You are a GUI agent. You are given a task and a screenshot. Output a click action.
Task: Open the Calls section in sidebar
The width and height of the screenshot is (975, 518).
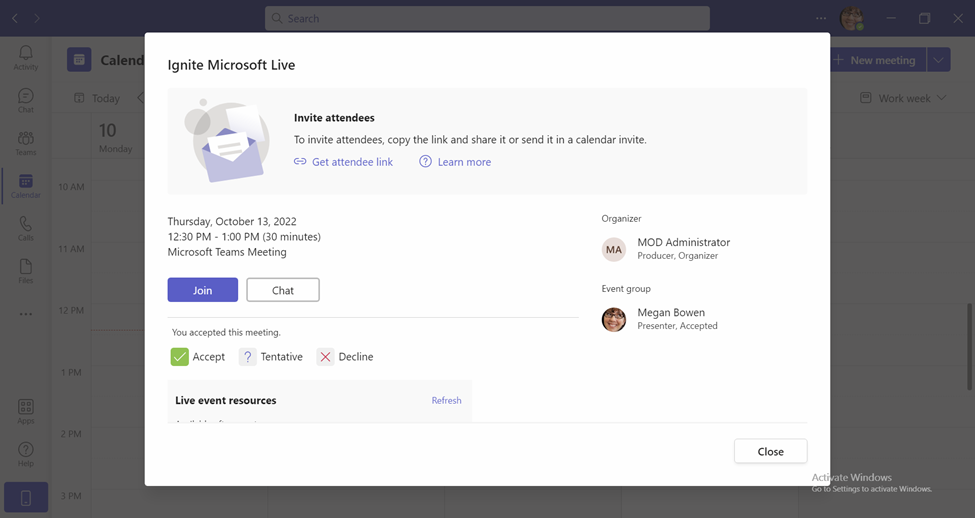point(25,228)
